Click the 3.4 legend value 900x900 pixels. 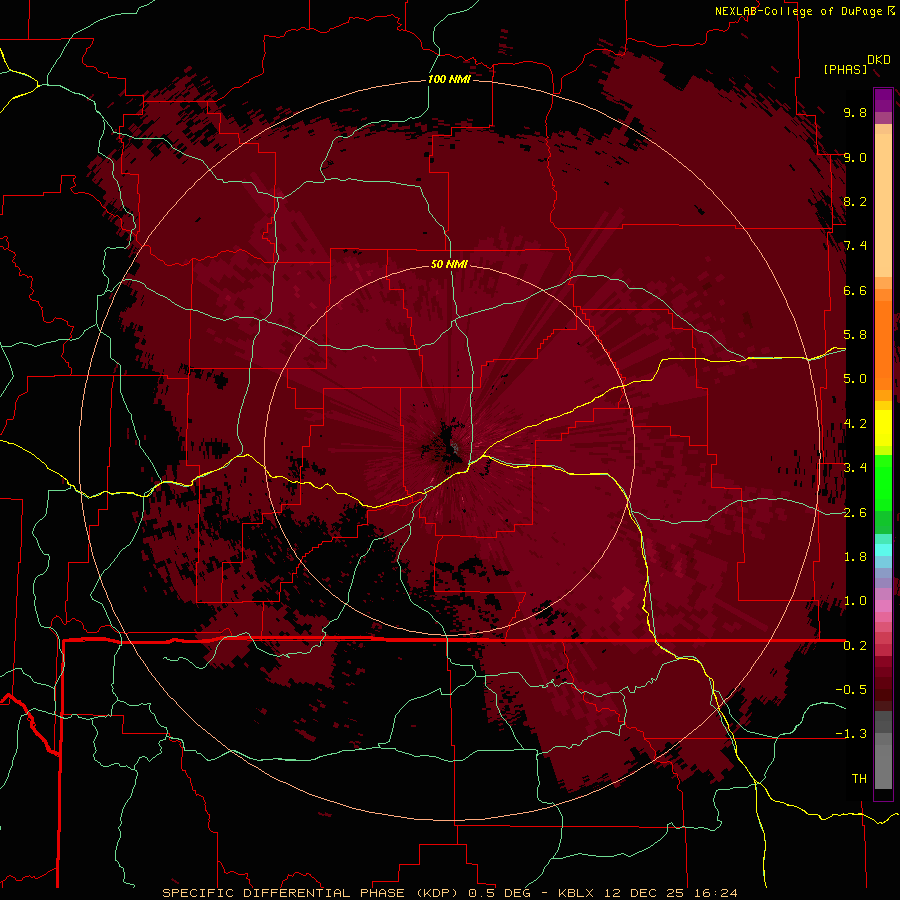coord(855,468)
